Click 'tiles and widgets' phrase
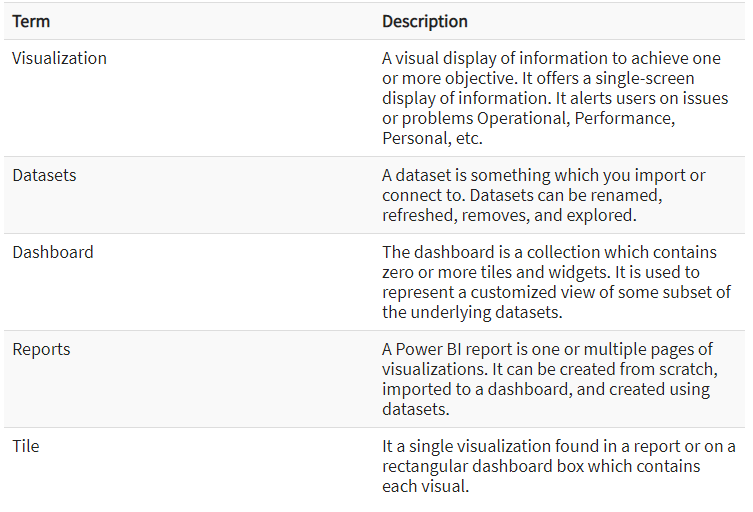 (x=544, y=272)
